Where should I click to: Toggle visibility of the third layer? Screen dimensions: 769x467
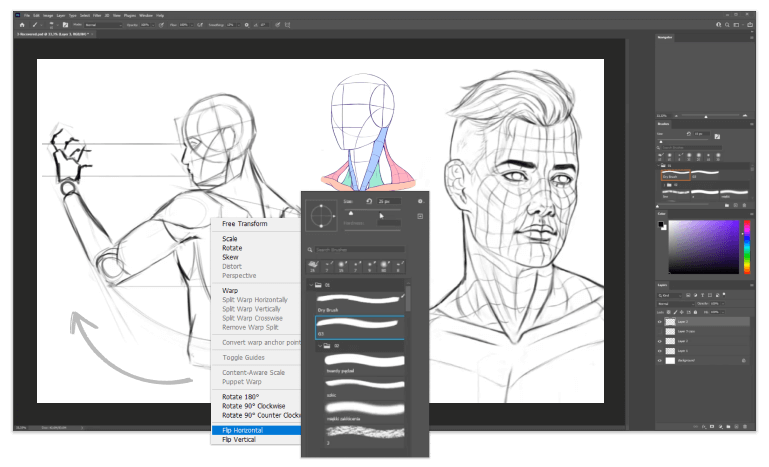(x=659, y=341)
